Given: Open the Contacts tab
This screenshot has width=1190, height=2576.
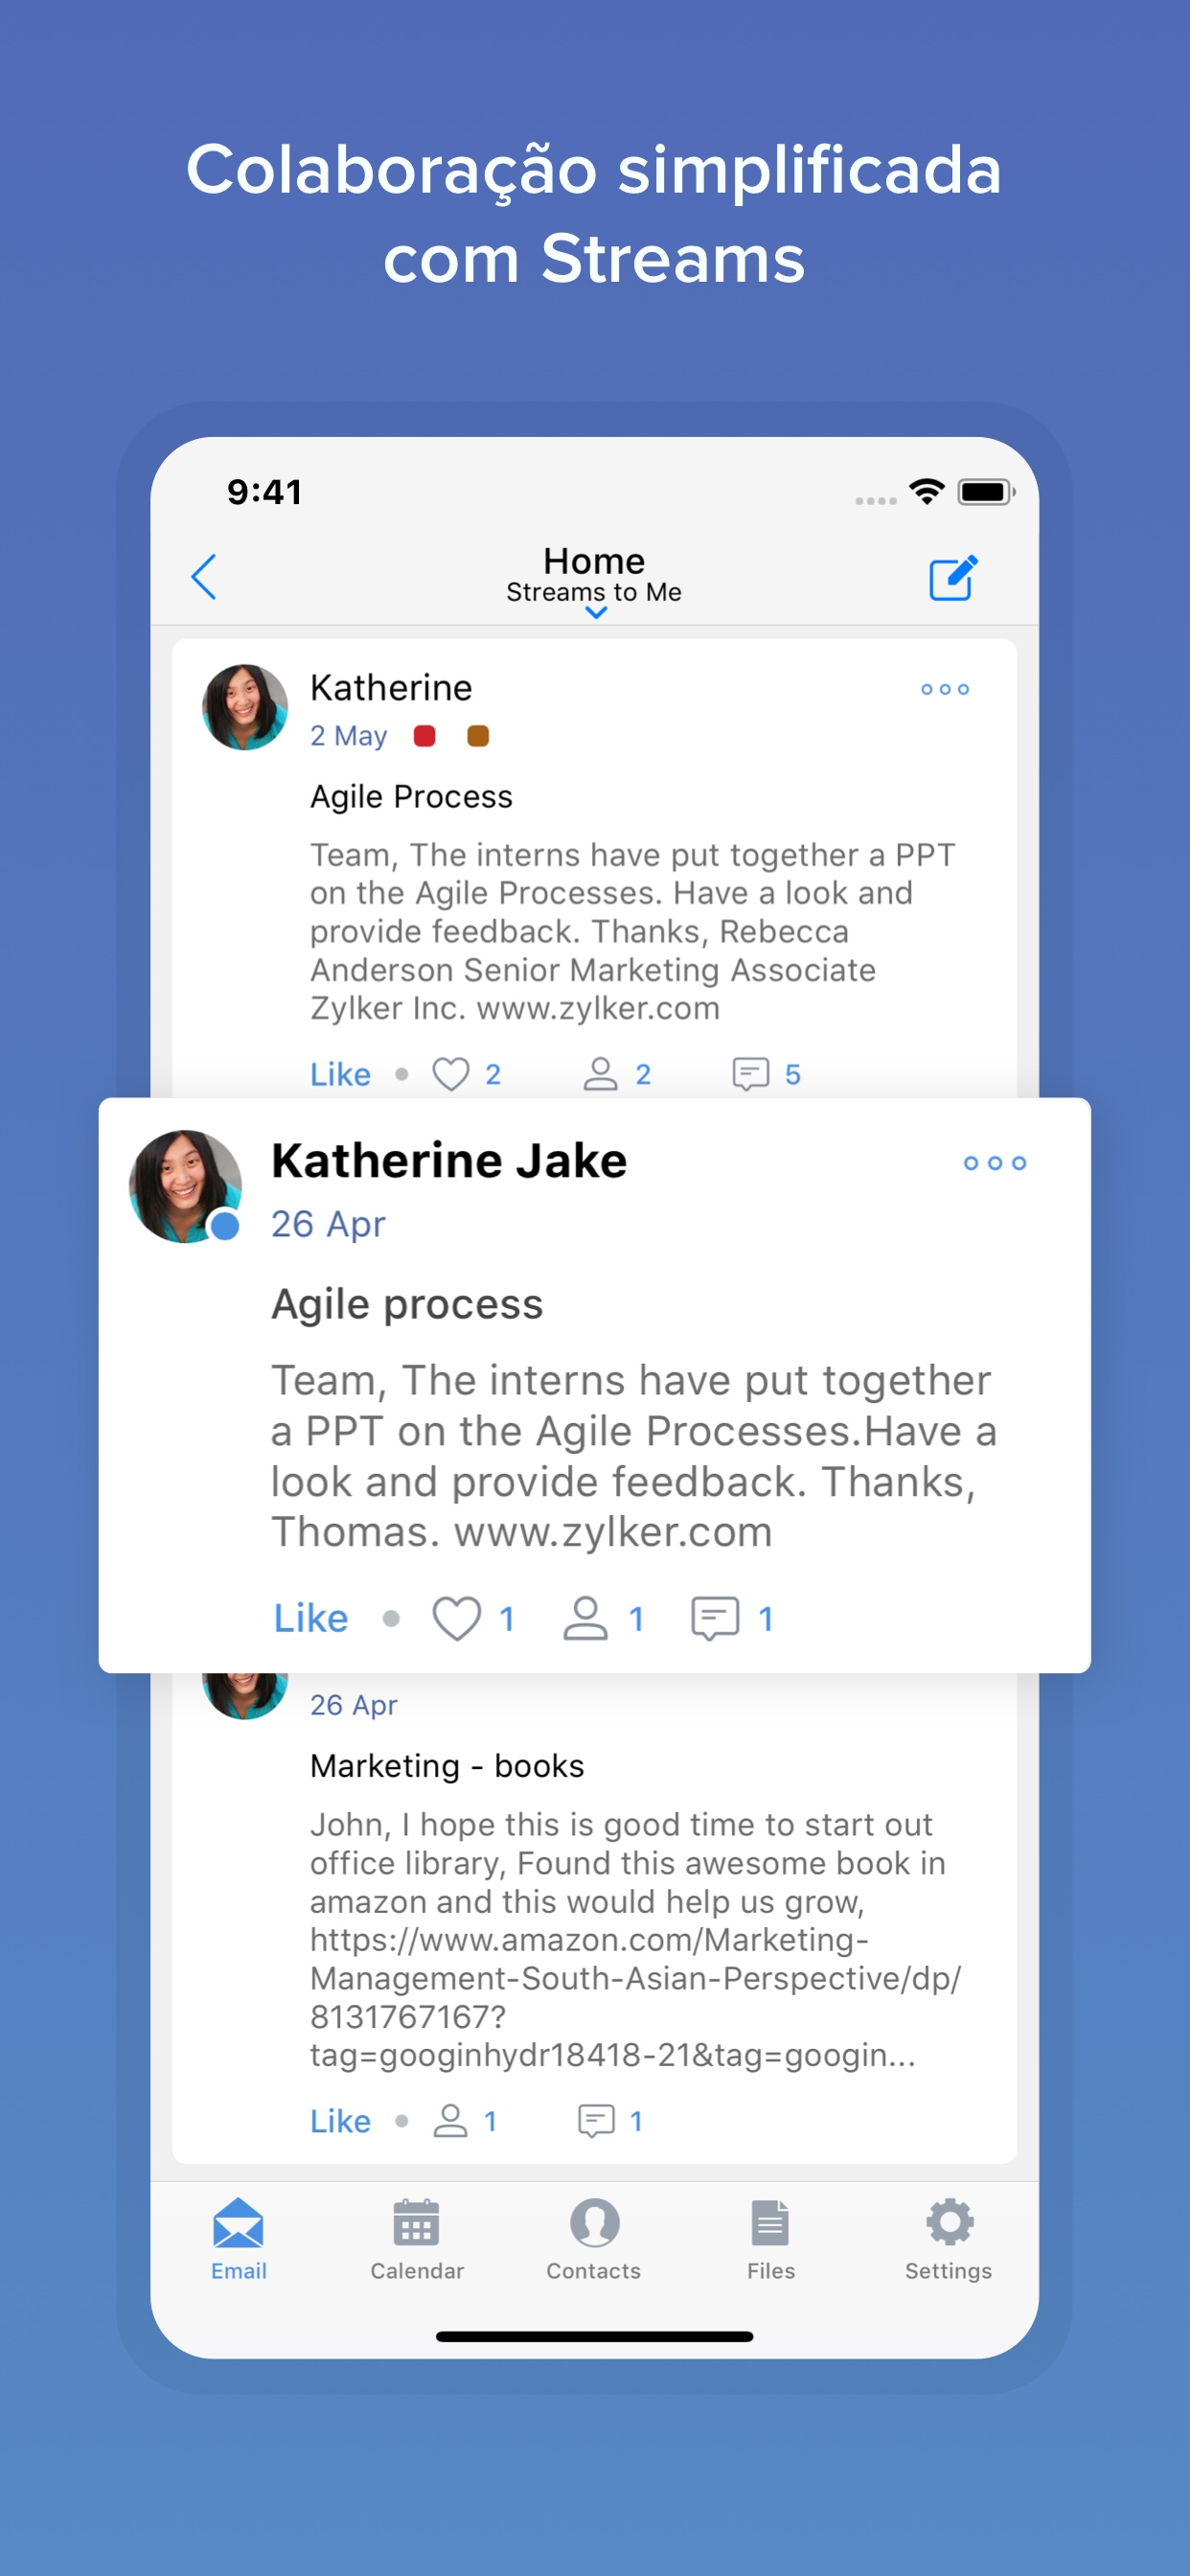Looking at the screenshot, I should tap(594, 2239).
